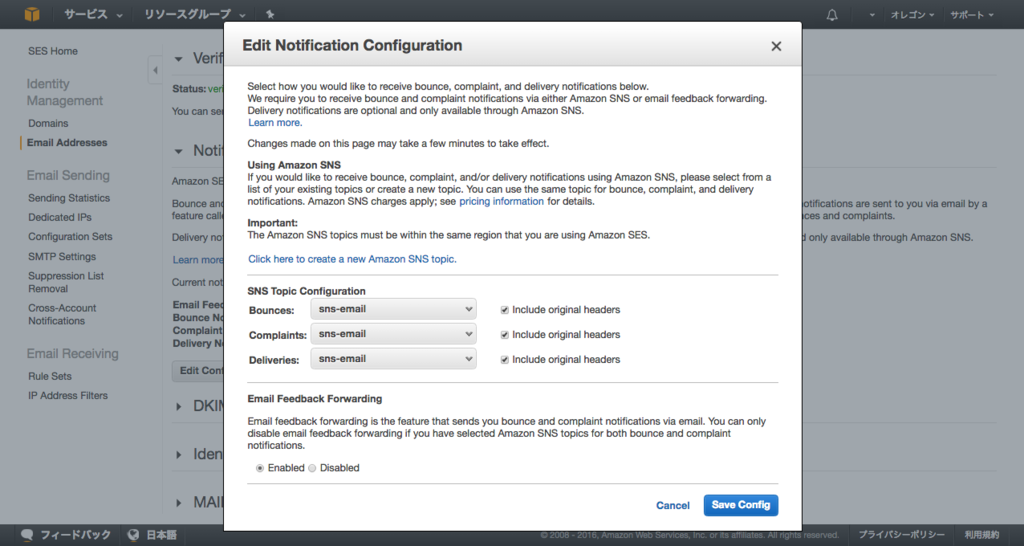This screenshot has height=546, width=1024.
Task: Click the create new Amazon SNS topic link
Action: (x=352, y=259)
